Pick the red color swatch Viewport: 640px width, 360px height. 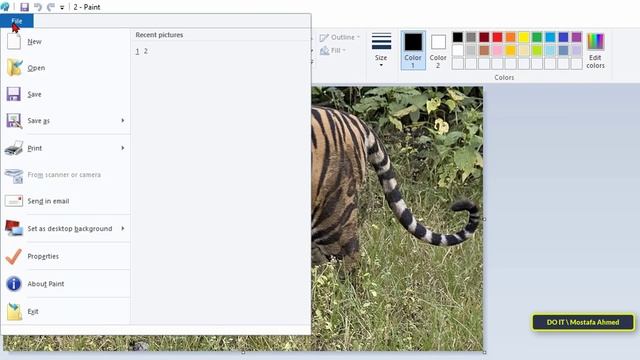497,37
